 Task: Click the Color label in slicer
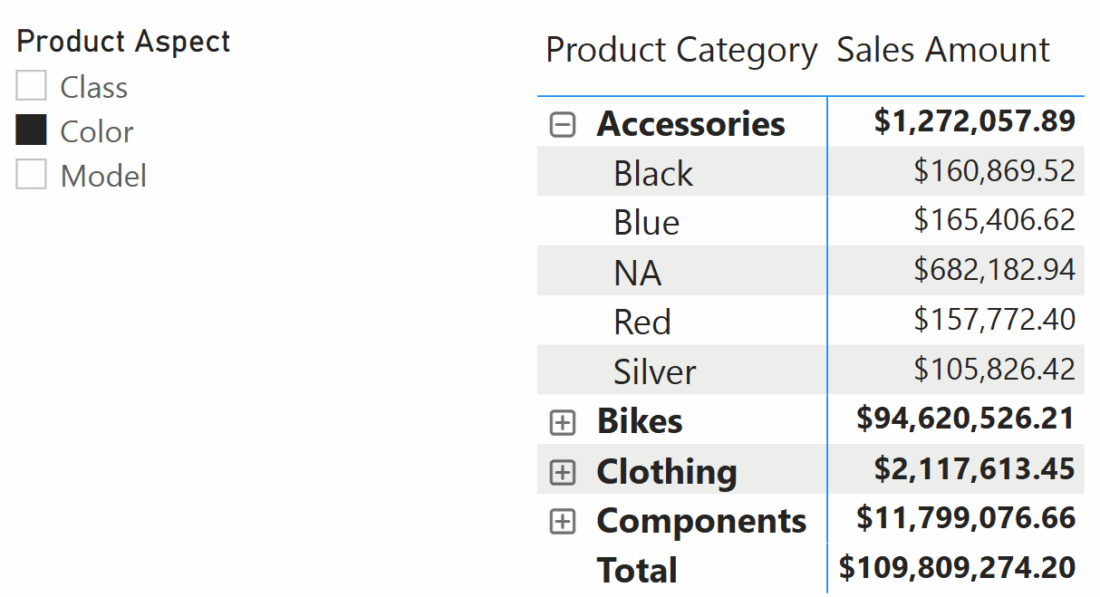tap(97, 132)
